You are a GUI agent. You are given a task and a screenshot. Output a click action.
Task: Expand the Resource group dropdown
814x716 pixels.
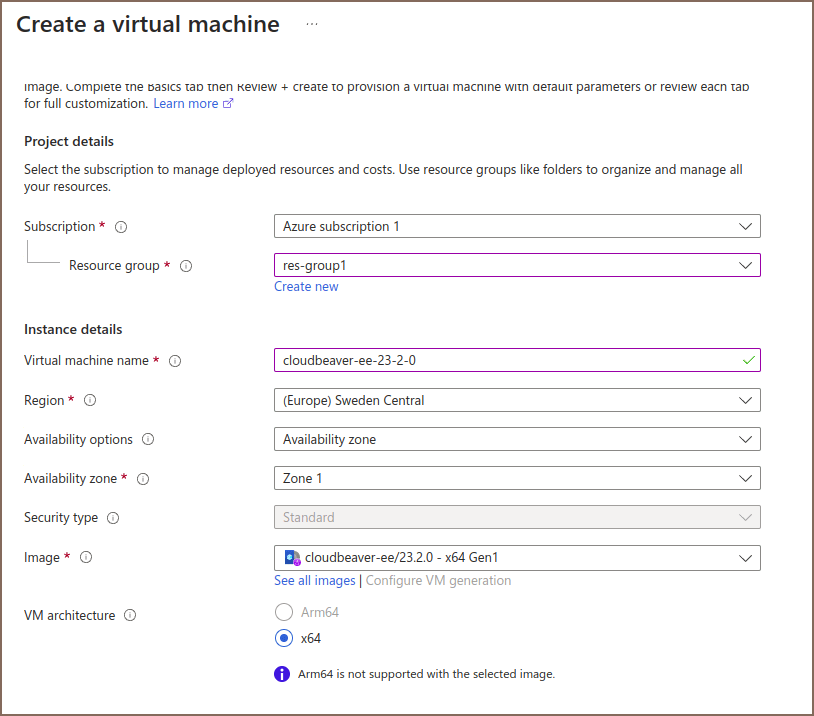[517, 265]
